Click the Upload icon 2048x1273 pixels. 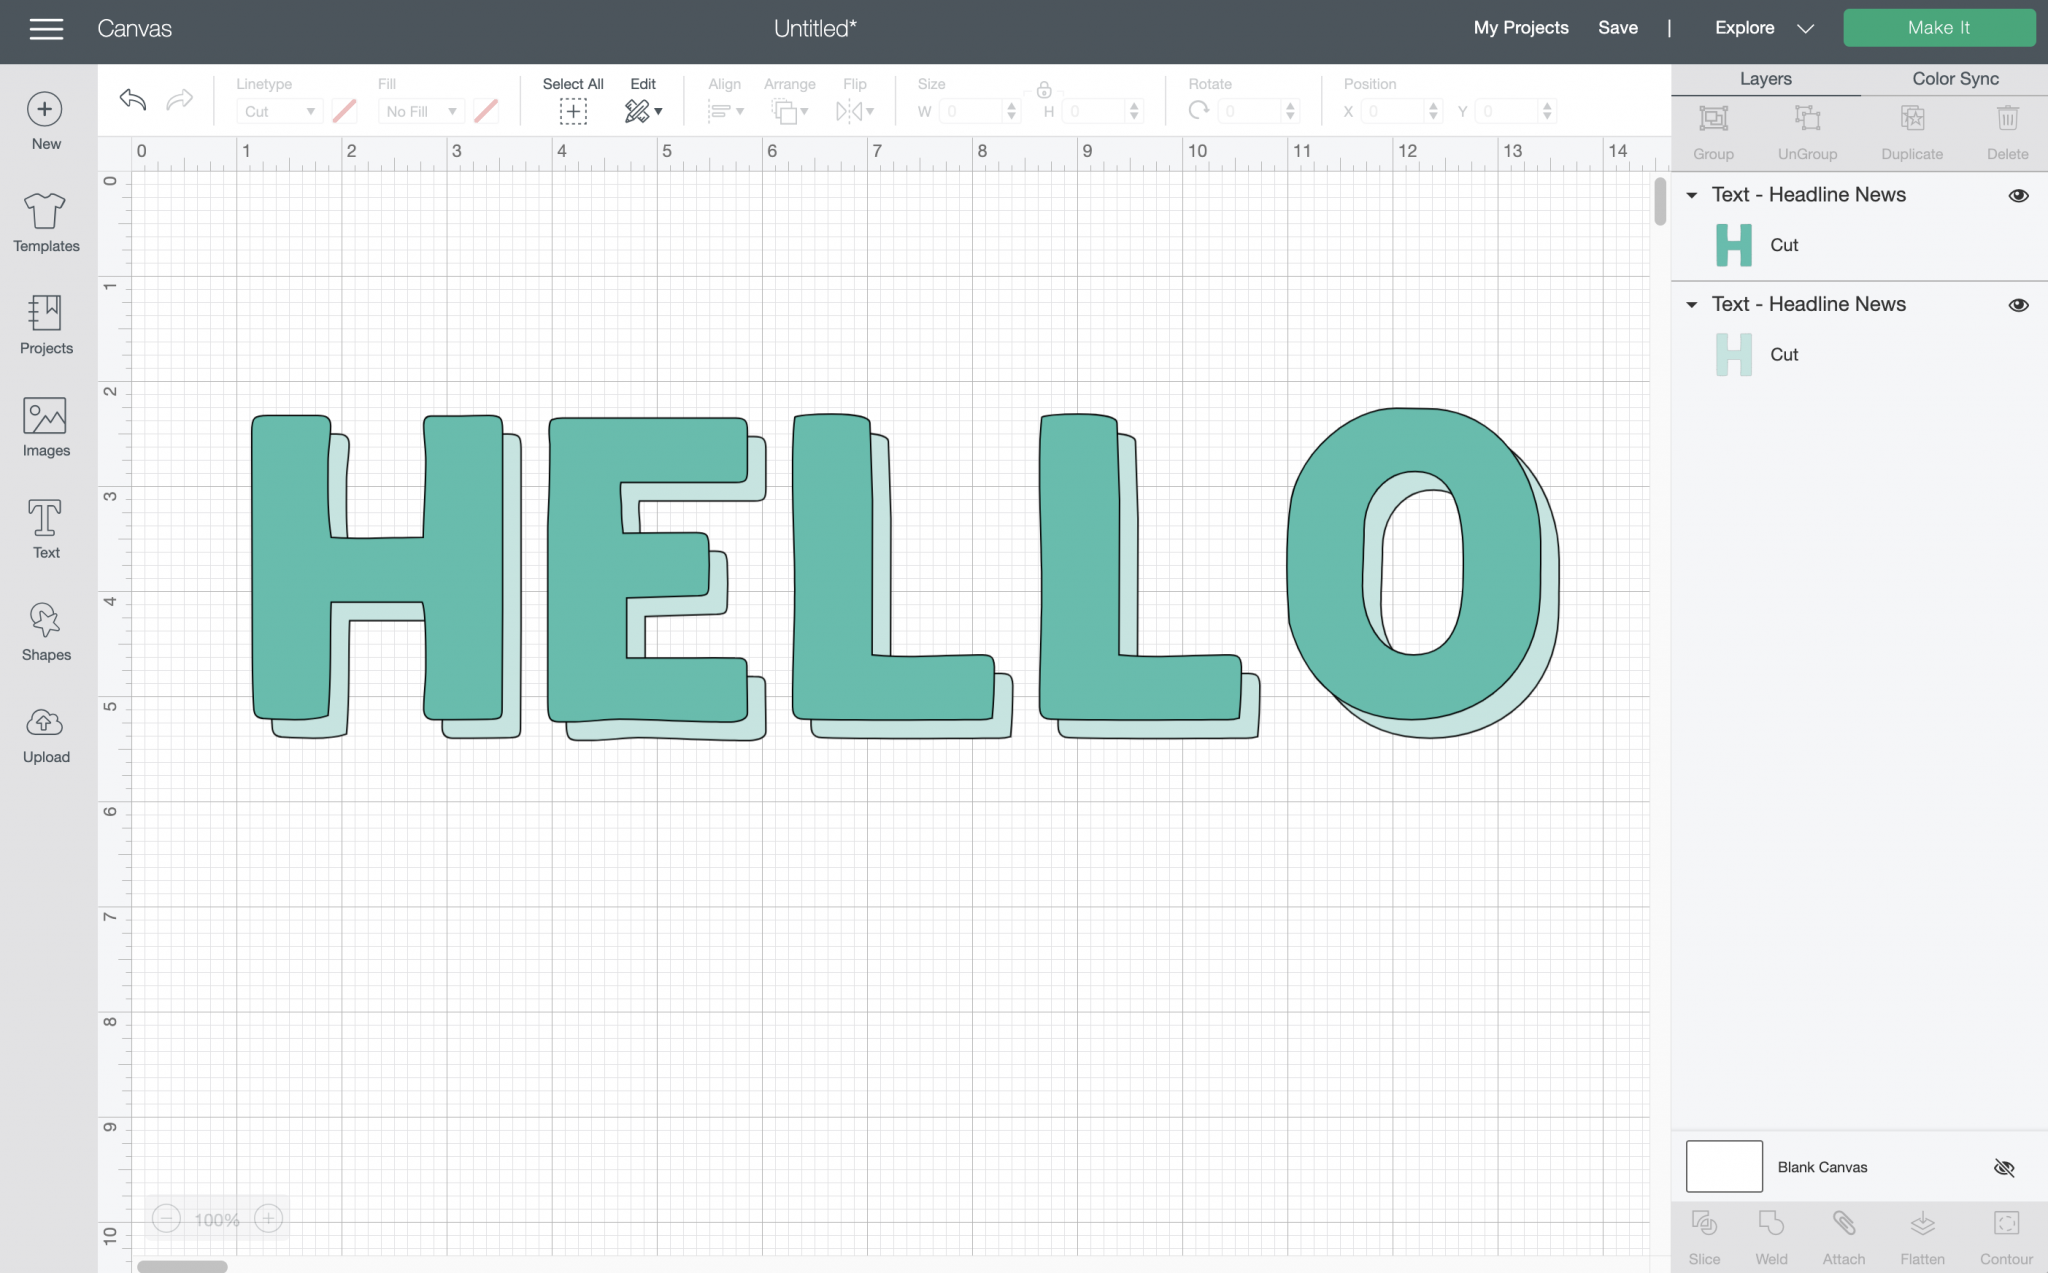click(45, 722)
